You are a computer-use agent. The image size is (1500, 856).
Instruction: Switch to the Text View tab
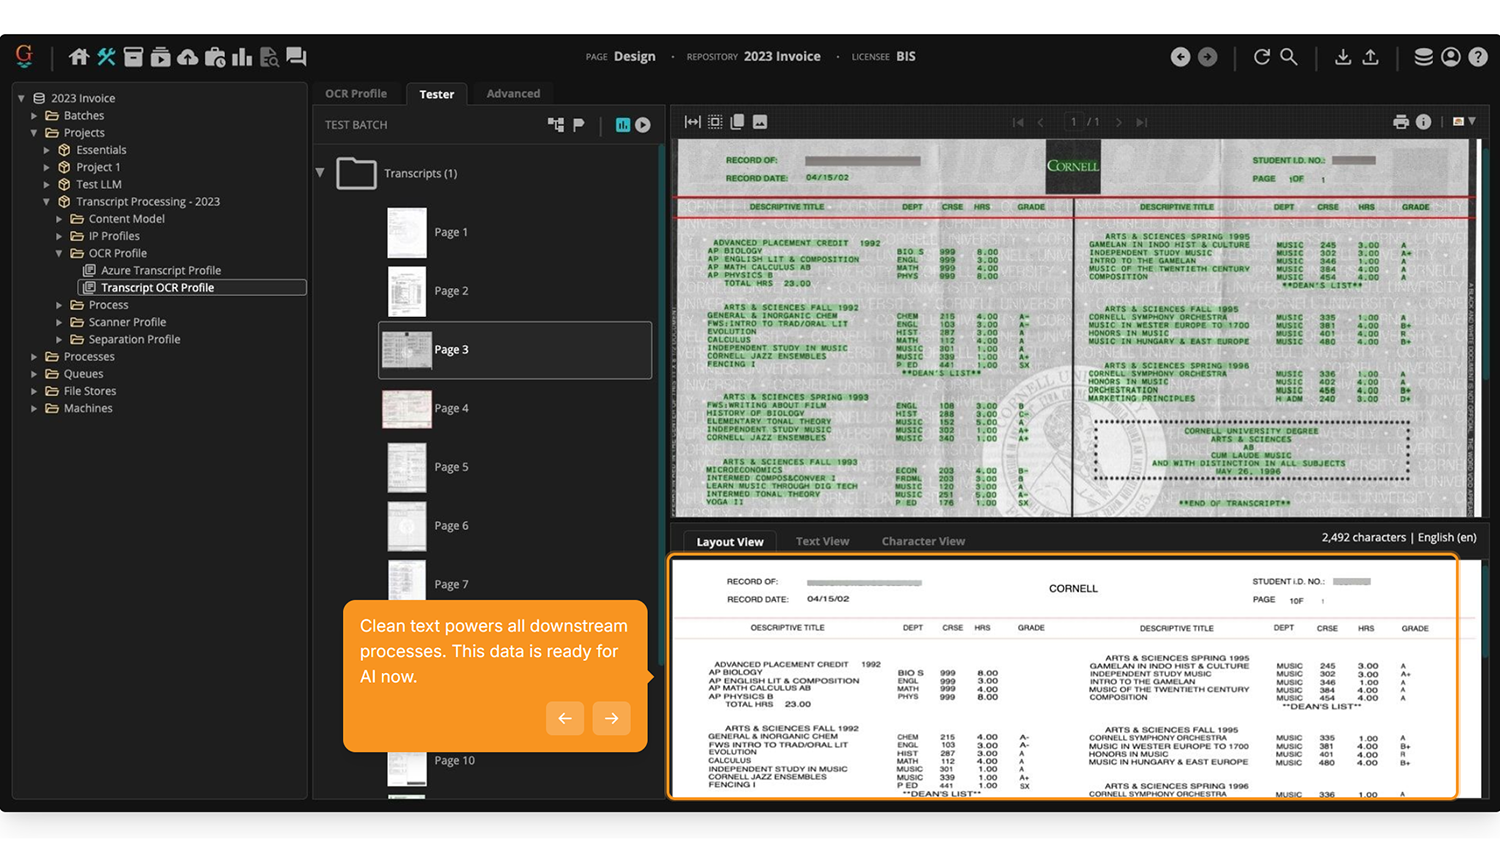(822, 541)
